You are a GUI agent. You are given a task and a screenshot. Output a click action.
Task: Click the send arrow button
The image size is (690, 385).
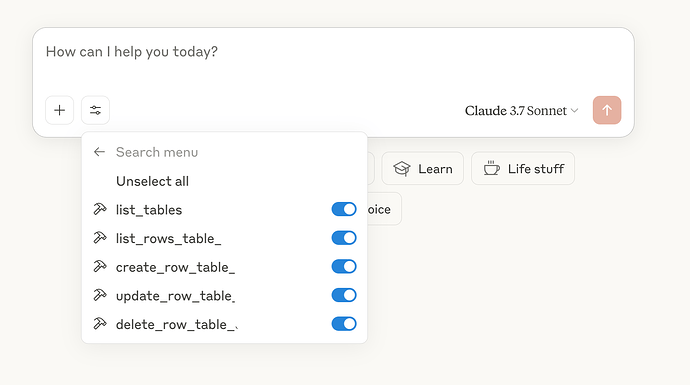(x=607, y=110)
